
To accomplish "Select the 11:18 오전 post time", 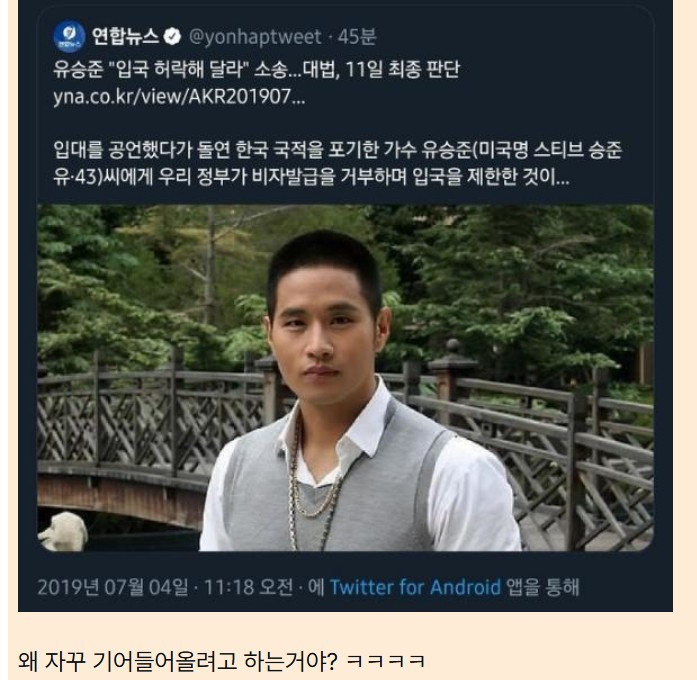I will pyautogui.click(x=248, y=587).
